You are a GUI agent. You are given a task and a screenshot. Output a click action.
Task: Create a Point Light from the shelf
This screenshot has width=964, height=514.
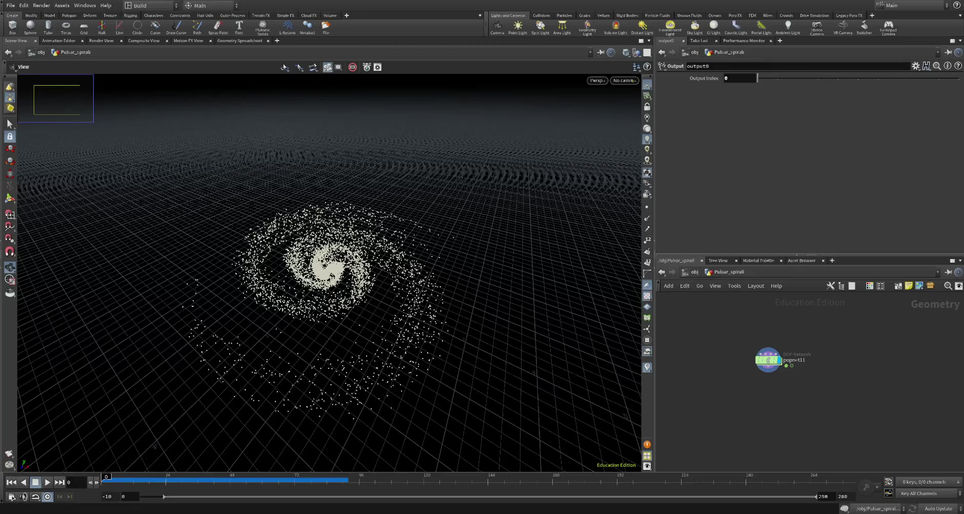[x=517, y=26]
